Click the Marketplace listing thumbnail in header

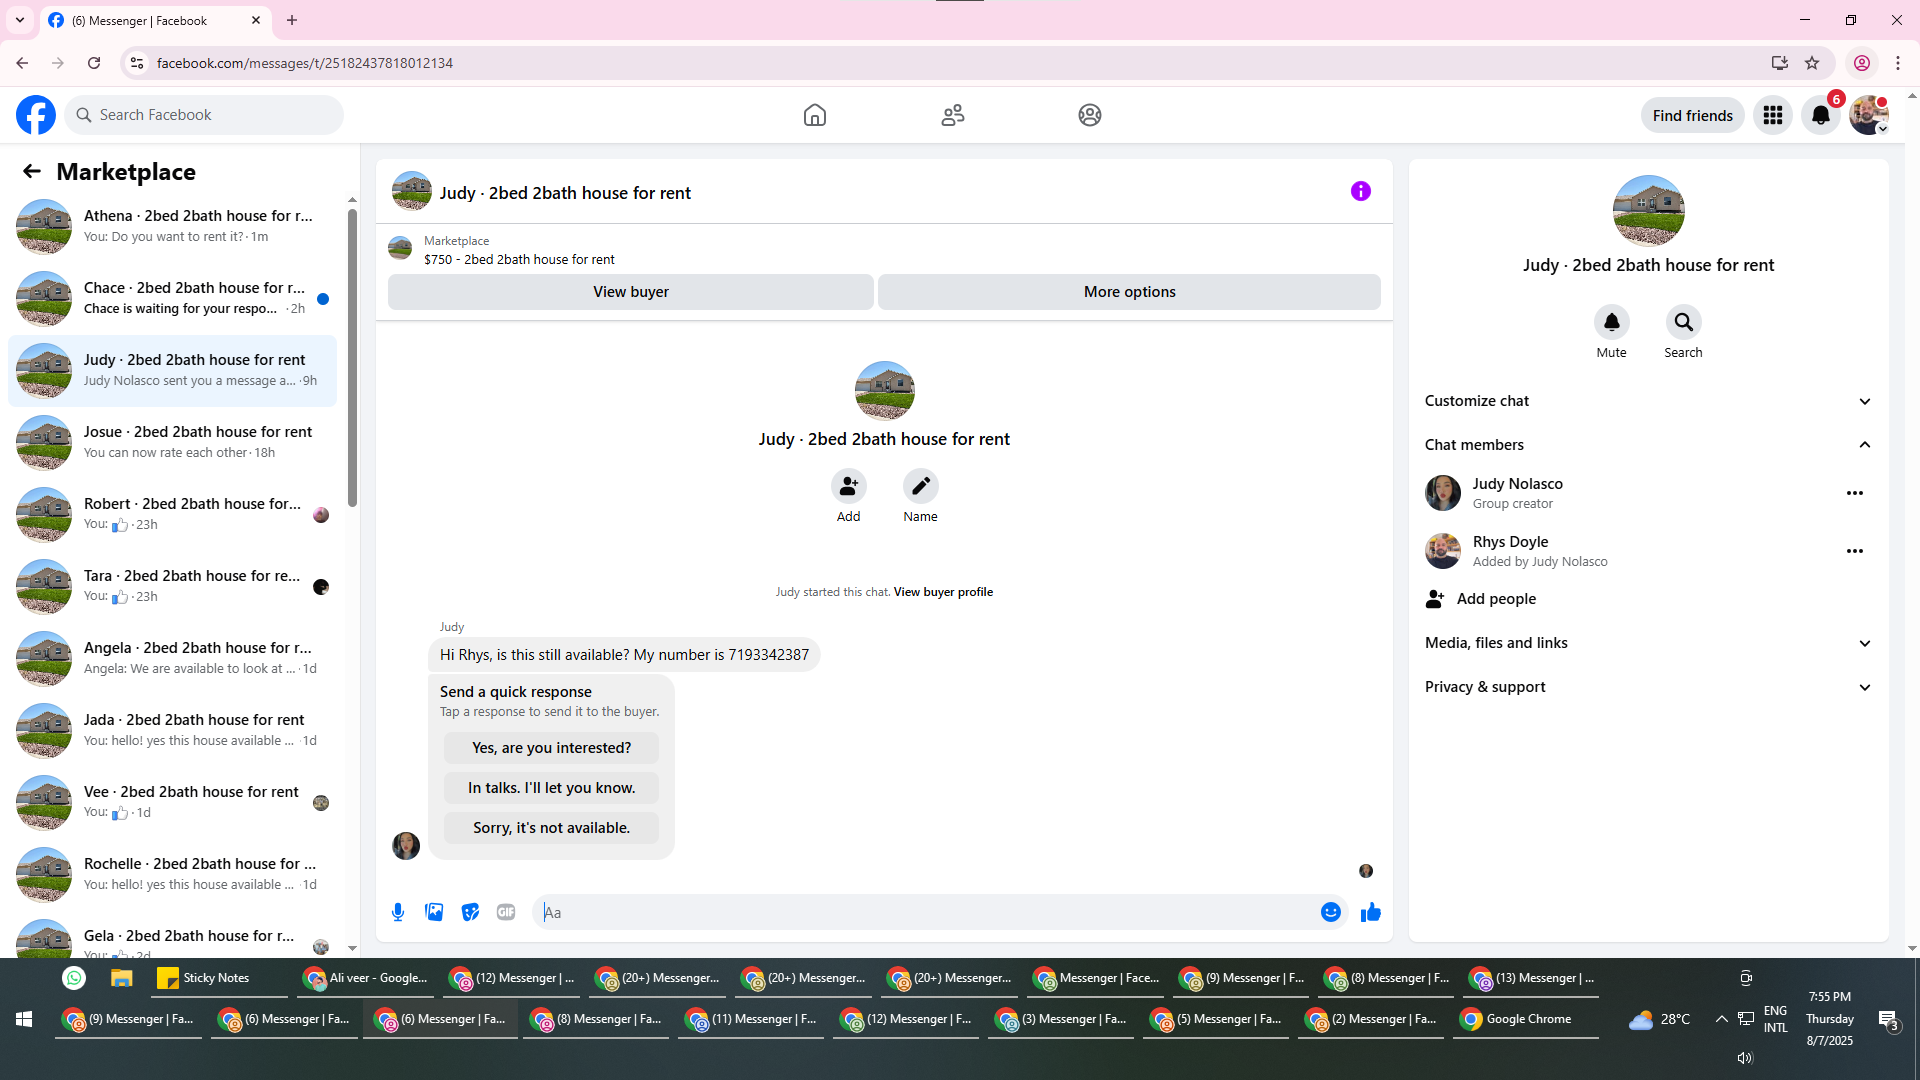click(400, 248)
